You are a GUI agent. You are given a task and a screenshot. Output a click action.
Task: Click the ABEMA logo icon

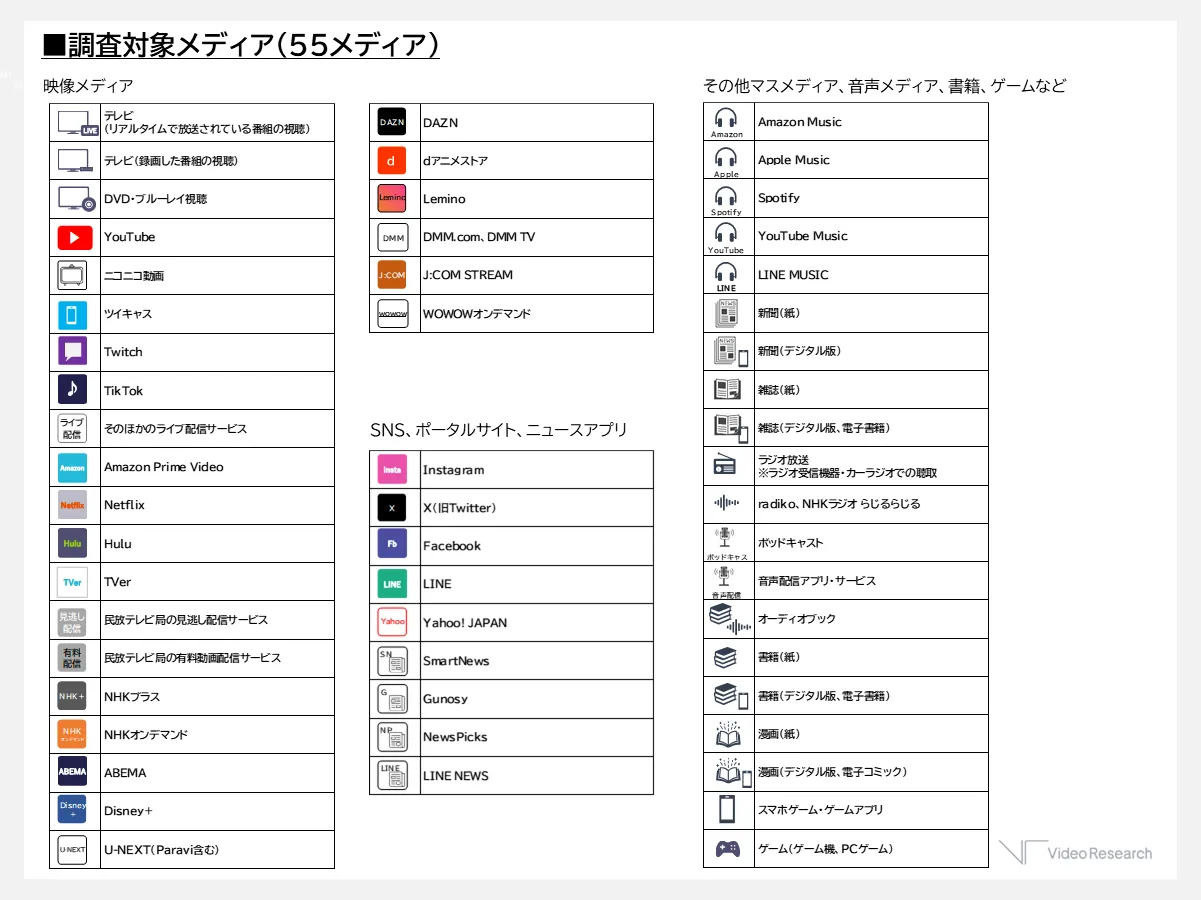73,772
